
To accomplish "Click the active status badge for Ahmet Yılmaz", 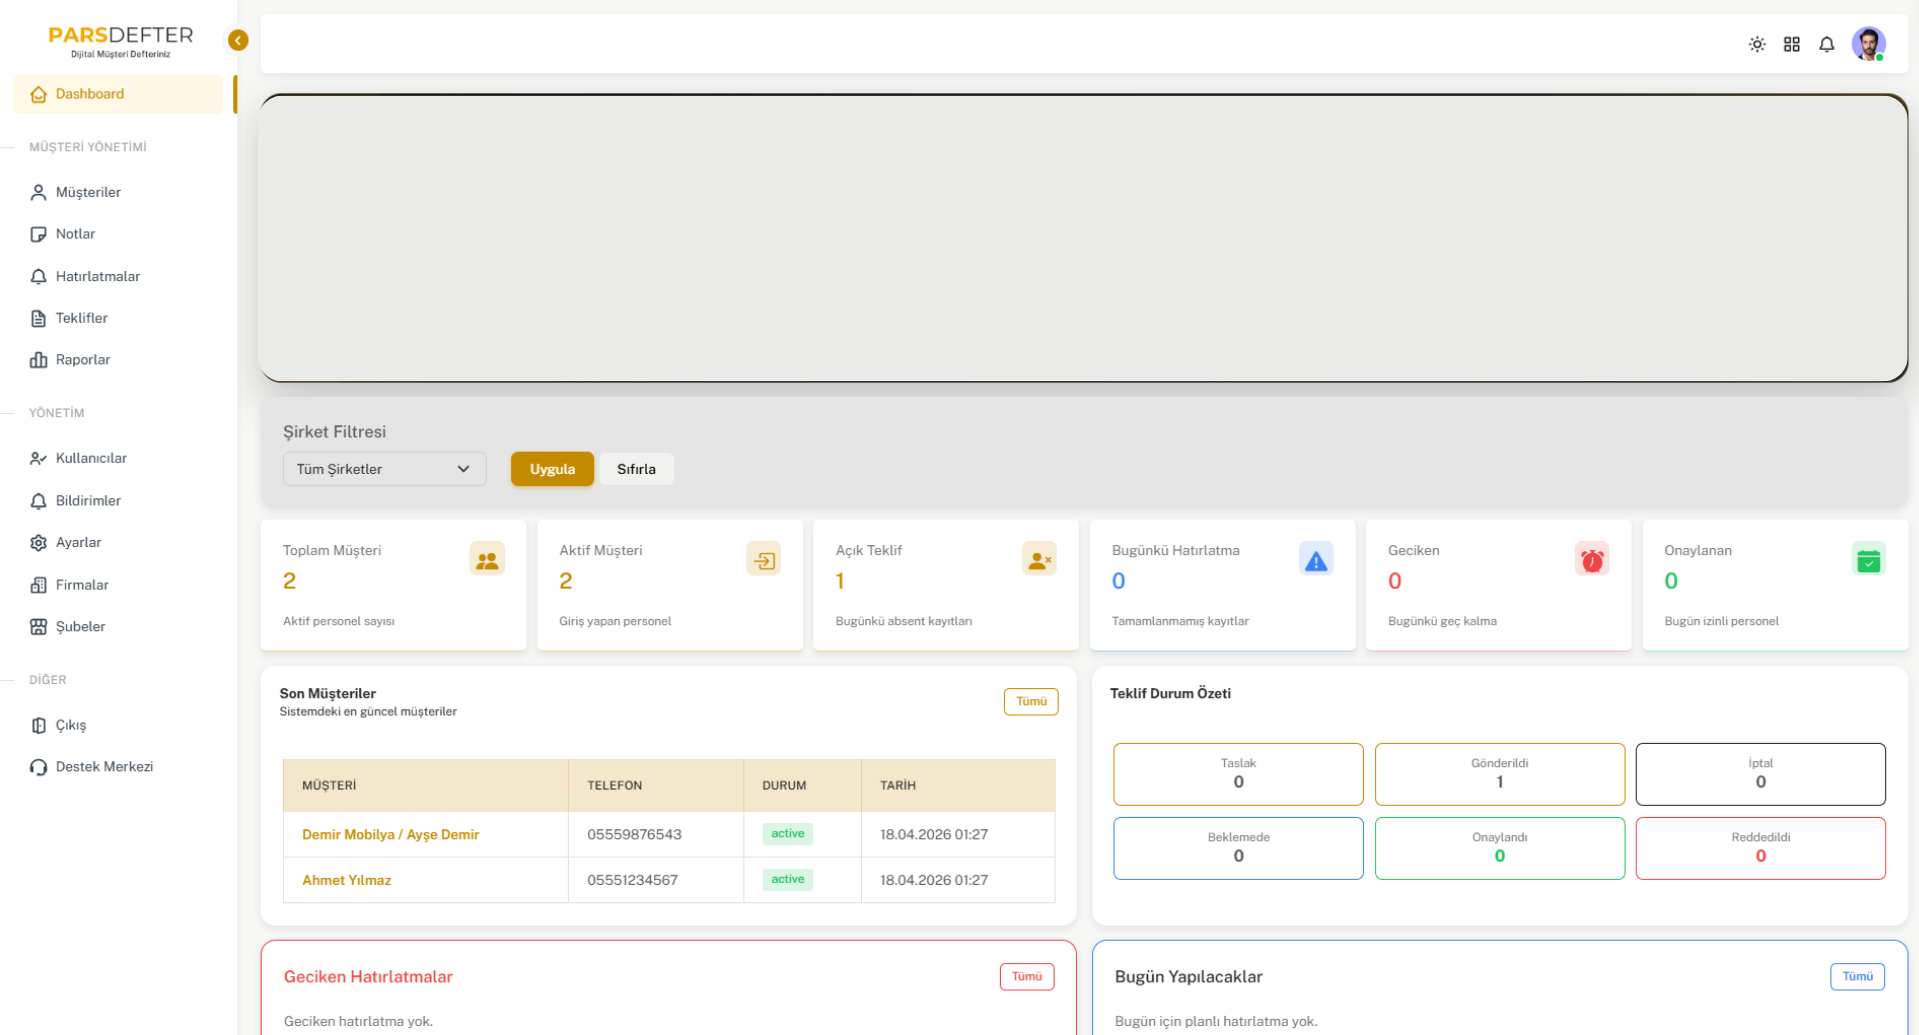I will point(787,879).
